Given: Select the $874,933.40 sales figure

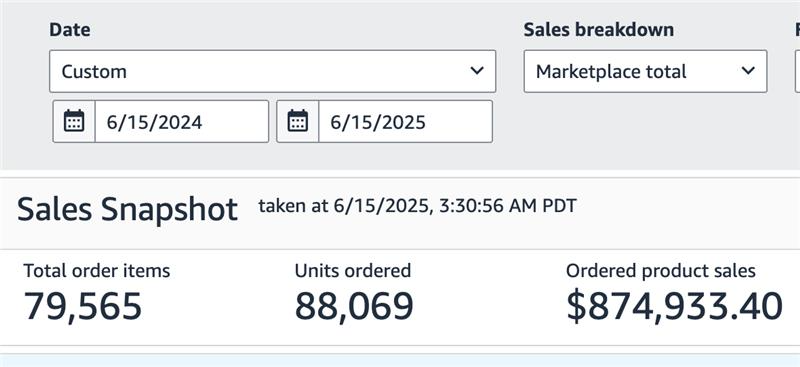Looking at the screenshot, I should pyautogui.click(x=674, y=306).
